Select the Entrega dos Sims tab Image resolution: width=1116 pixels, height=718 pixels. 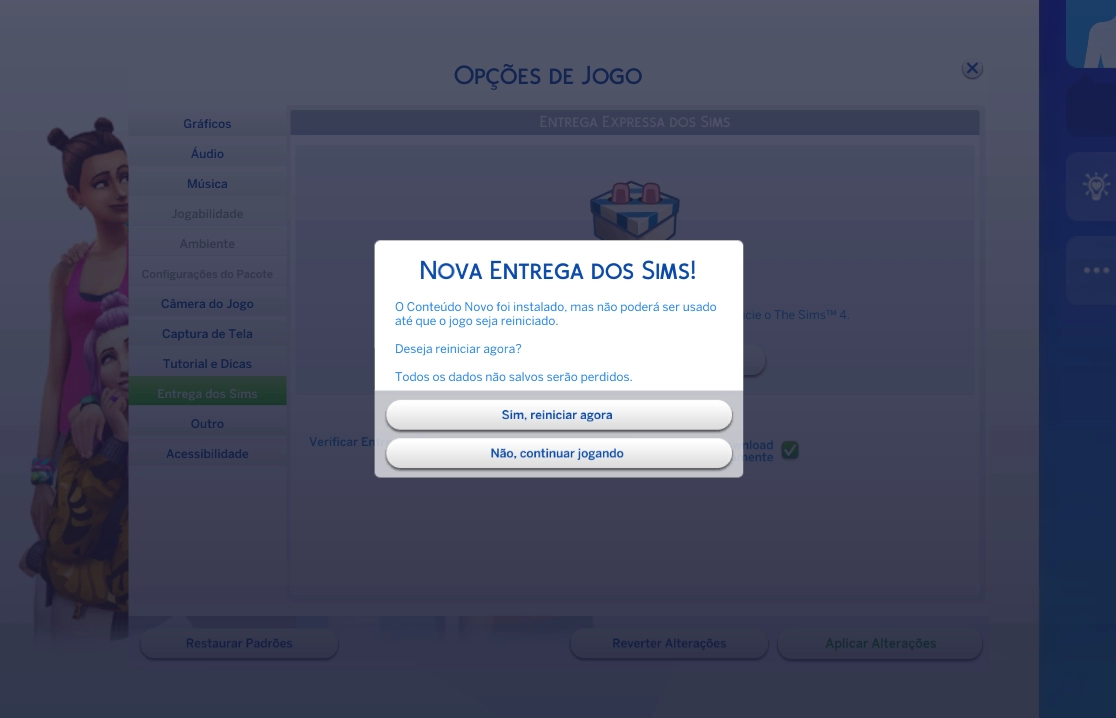point(207,393)
